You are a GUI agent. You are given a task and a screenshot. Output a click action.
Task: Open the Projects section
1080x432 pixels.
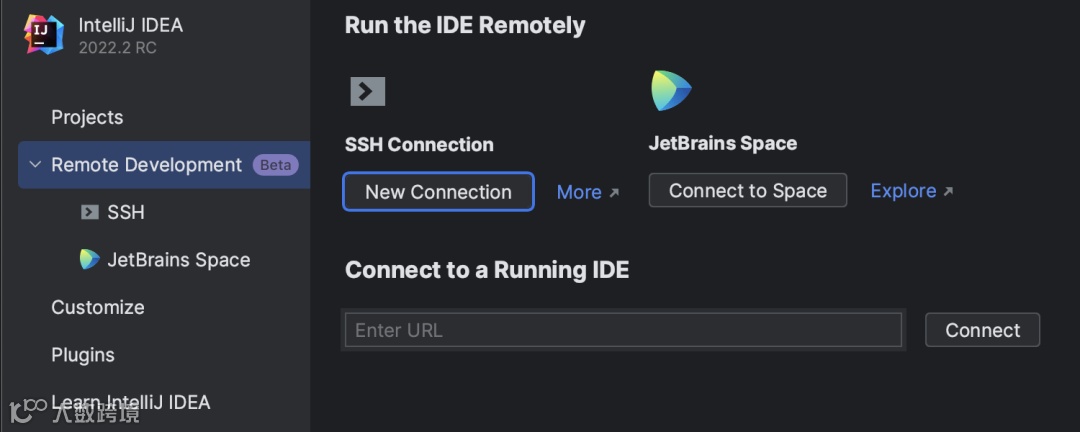(x=87, y=117)
